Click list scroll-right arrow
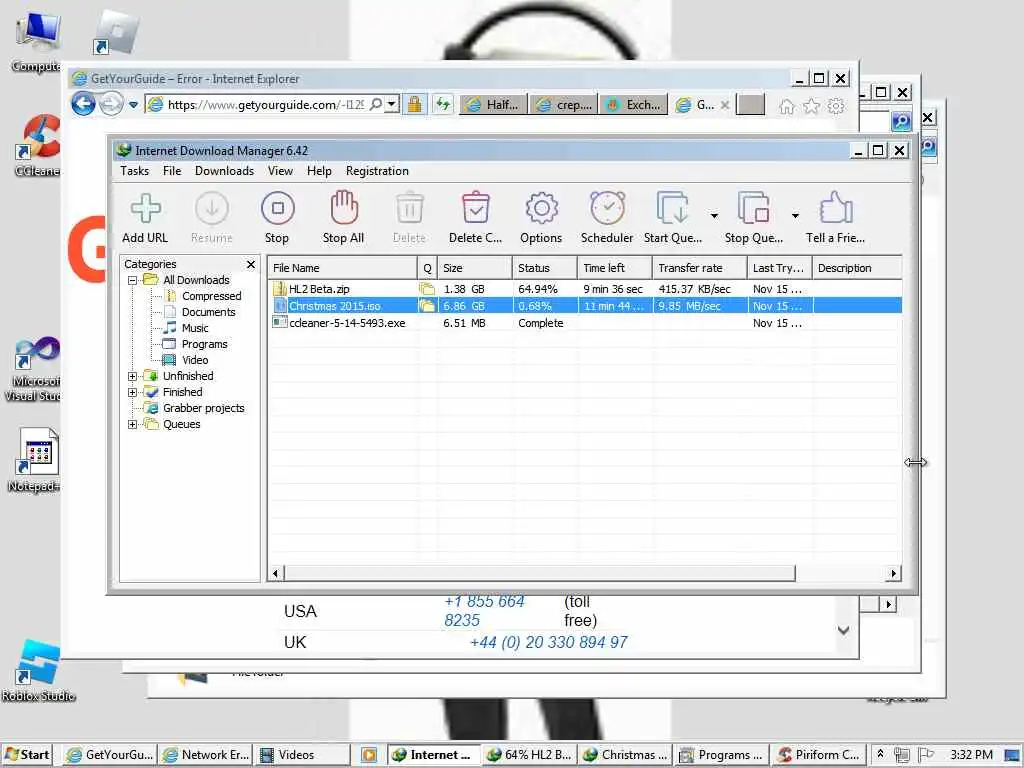The height and width of the screenshot is (768, 1024). [x=893, y=573]
